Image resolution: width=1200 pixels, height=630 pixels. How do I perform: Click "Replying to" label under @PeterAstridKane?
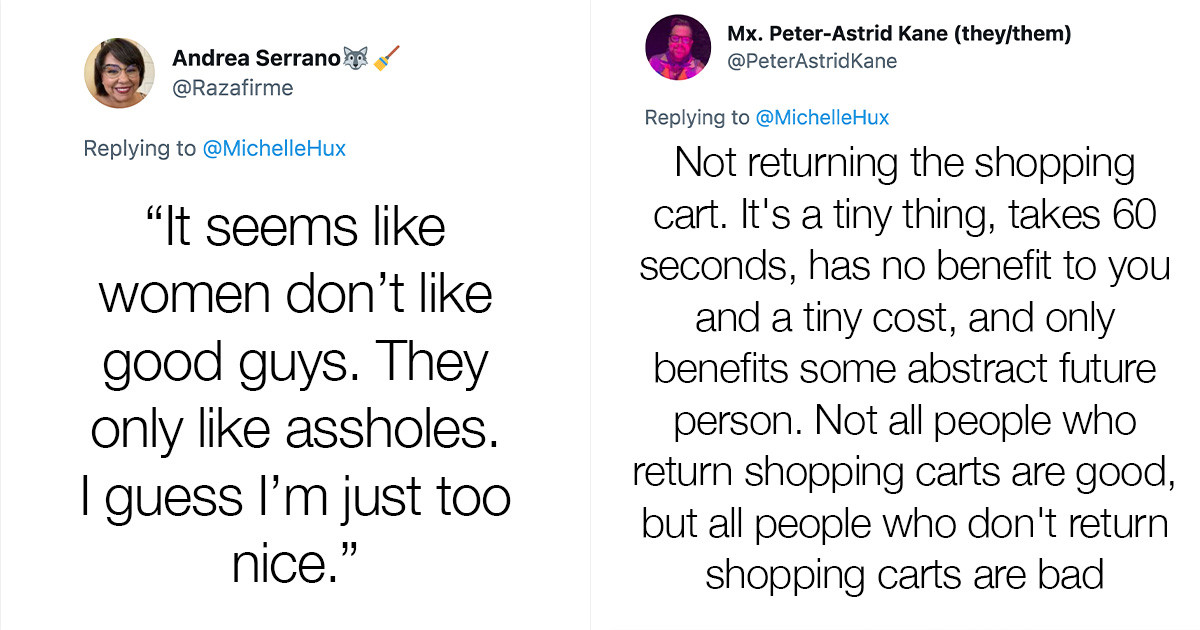(x=696, y=118)
